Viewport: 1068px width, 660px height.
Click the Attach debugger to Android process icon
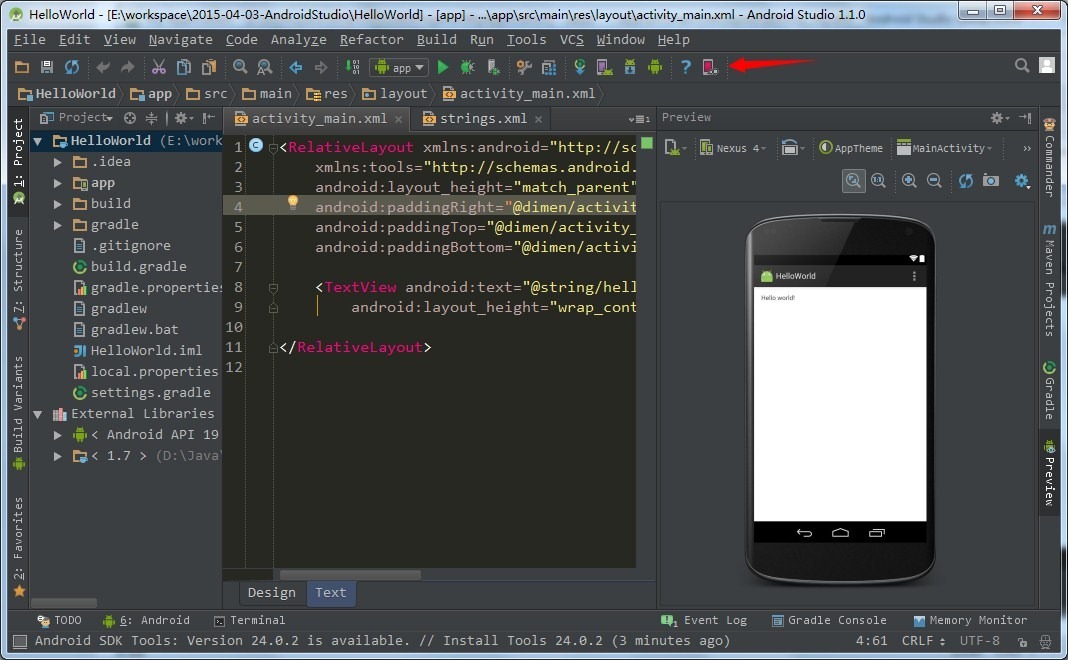pos(493,67)
